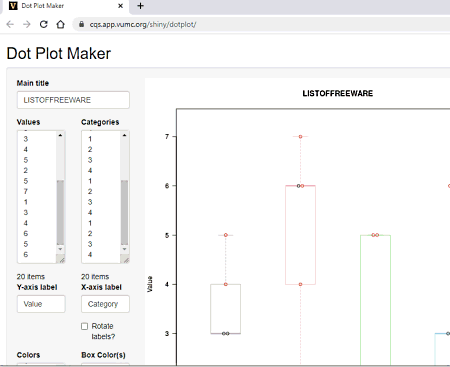Click the green box plot
The height and width of the screenshot is (367, 450).
pos(375,300)
